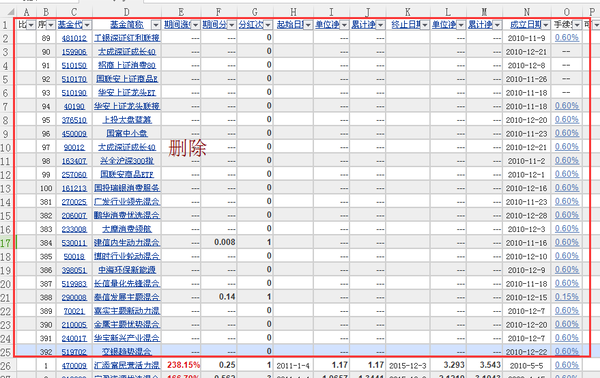Expand the 分红次数 column filter arrow
This screenshot has width=600, height=378.
[268, 25]
